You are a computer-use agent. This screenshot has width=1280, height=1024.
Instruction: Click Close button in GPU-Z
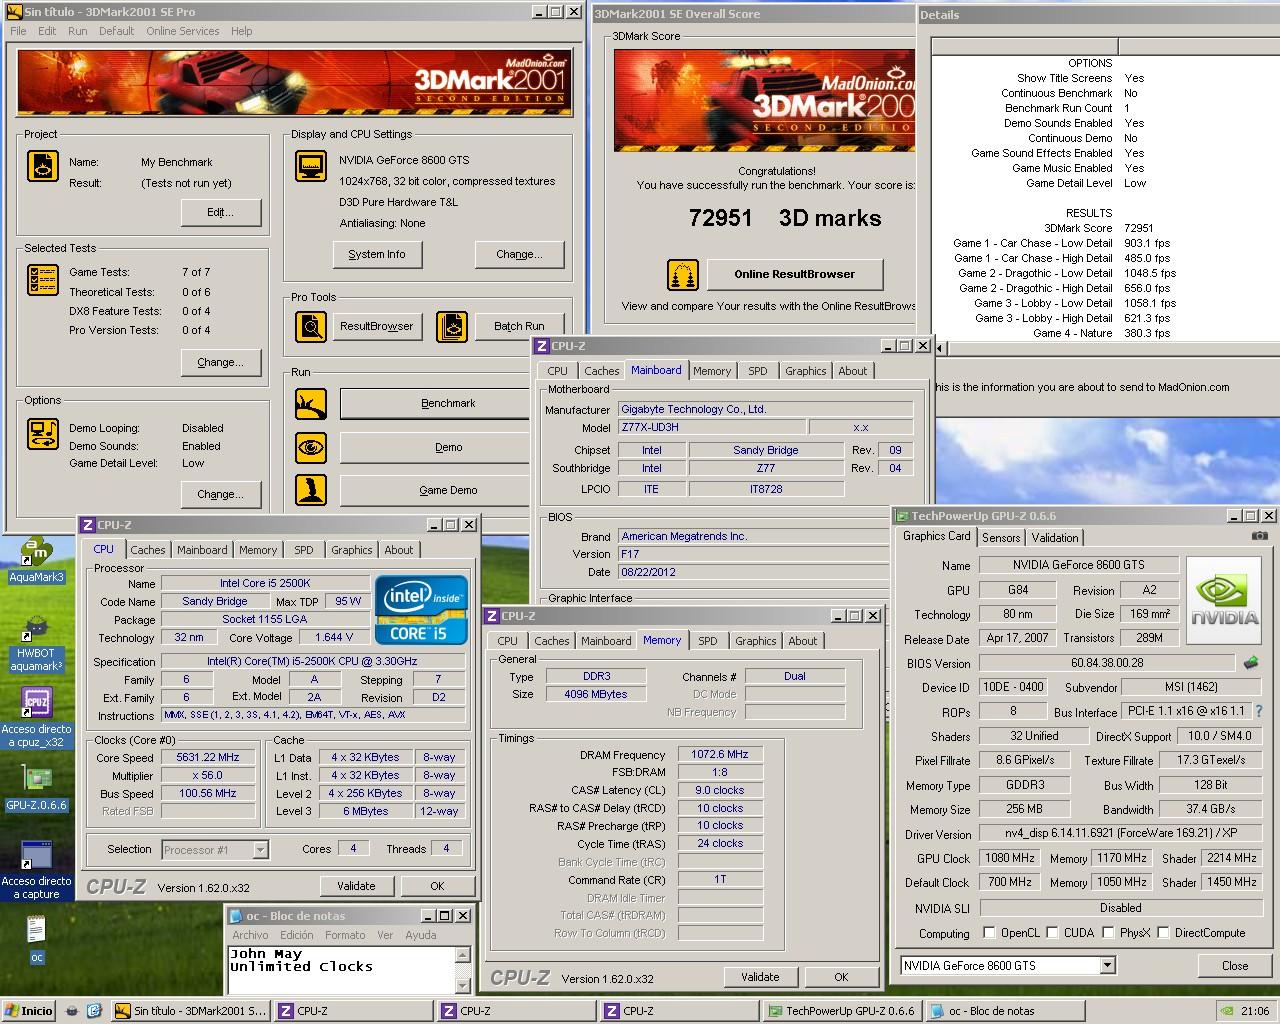1235,966
